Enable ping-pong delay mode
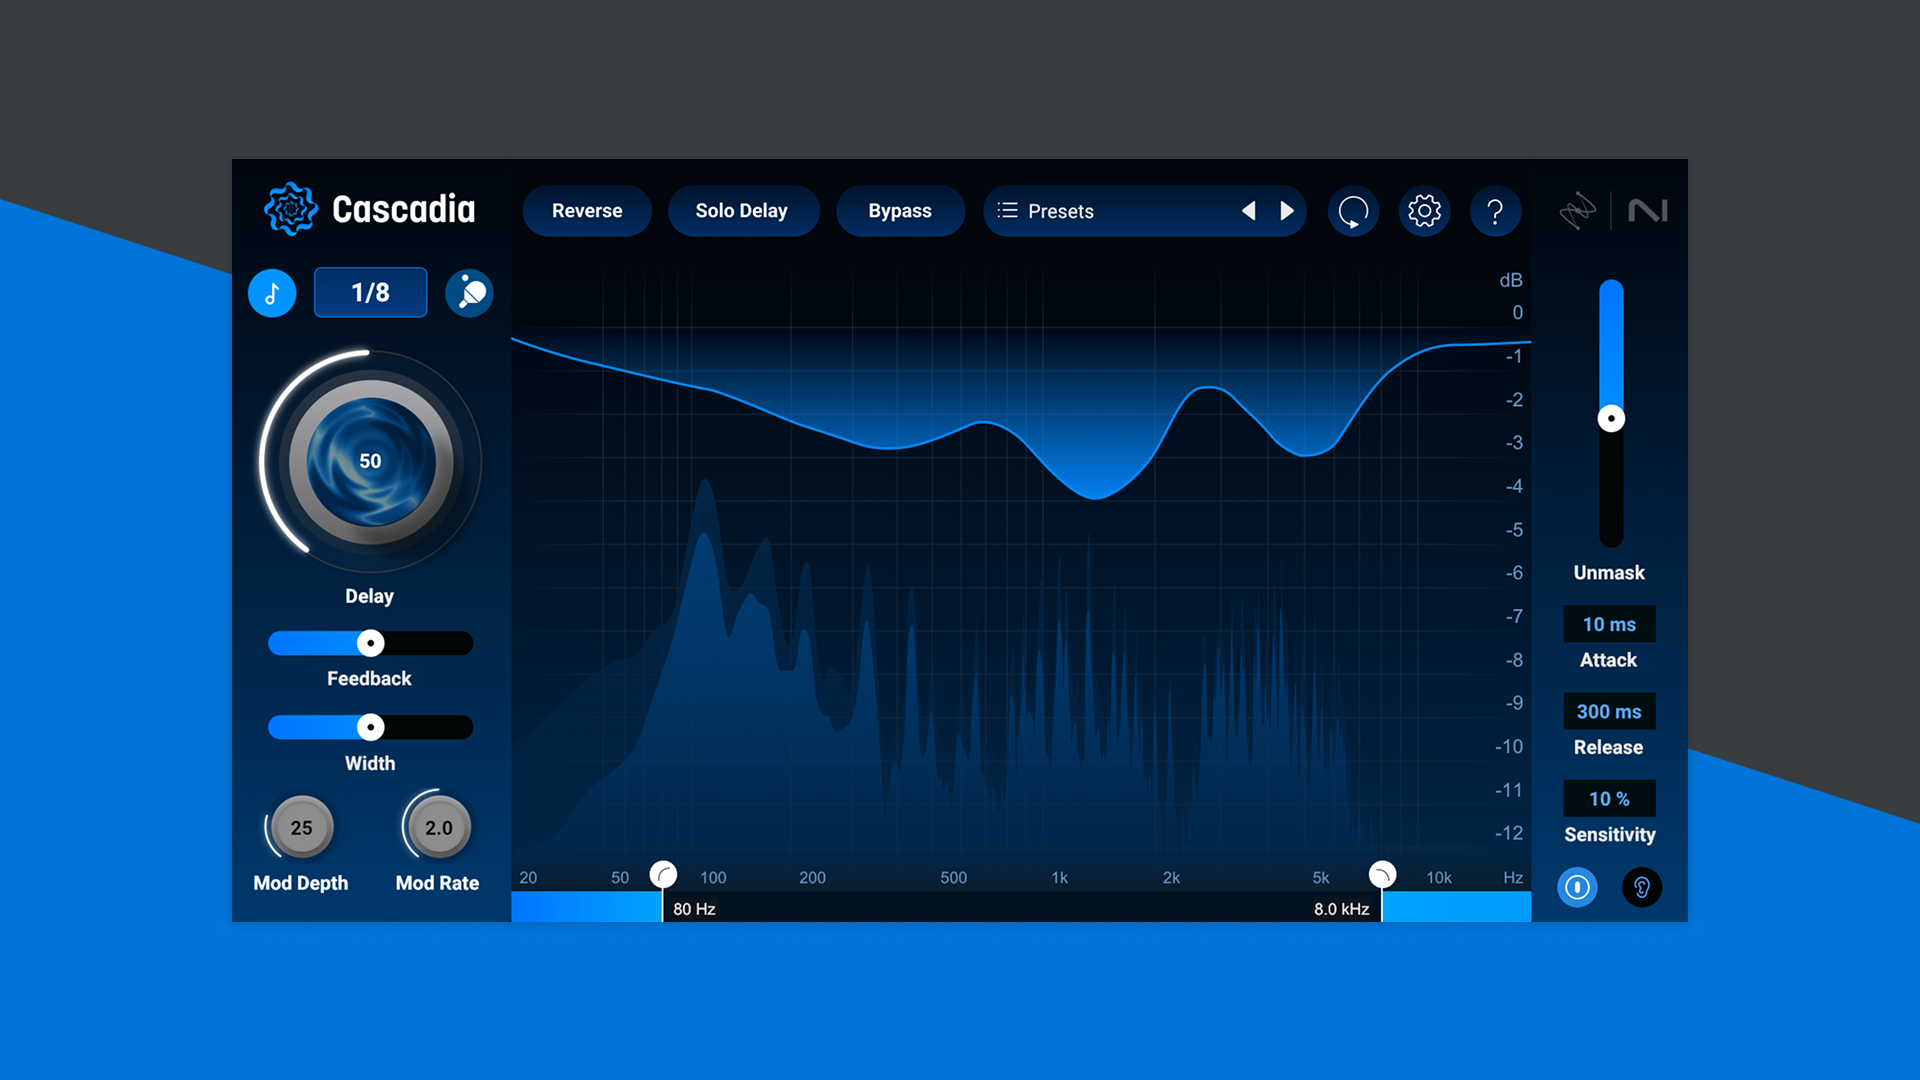Viewport: 1920px width, 1080px height. pyautogui.click(x=469, y=292)
